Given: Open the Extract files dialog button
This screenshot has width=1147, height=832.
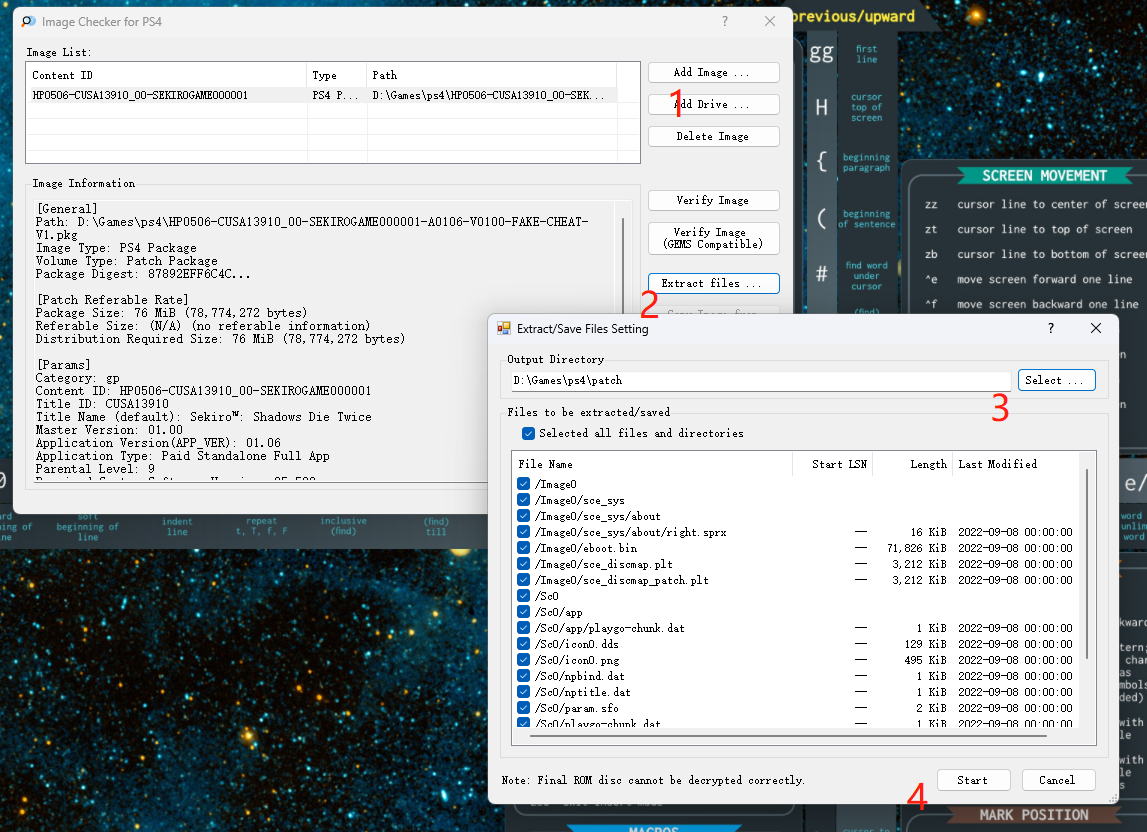Looking at the screenshot, I should (x=713, y=283).
